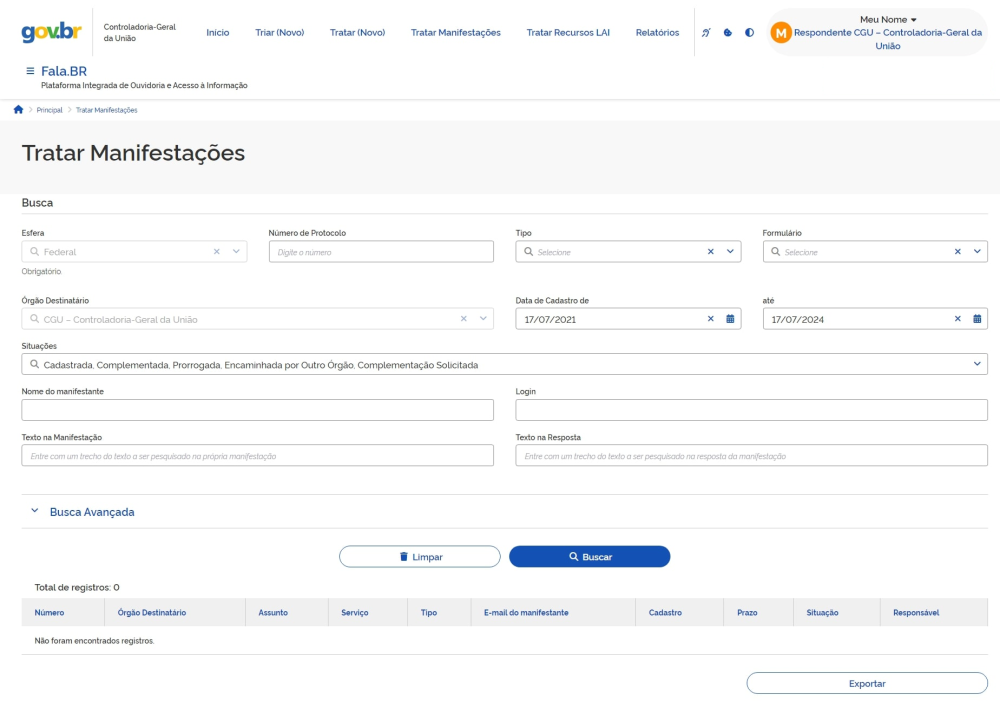This screenshot has height=709, width=1000.
Task: Focus the Nome do manifestante input
Action: (257, 410)
